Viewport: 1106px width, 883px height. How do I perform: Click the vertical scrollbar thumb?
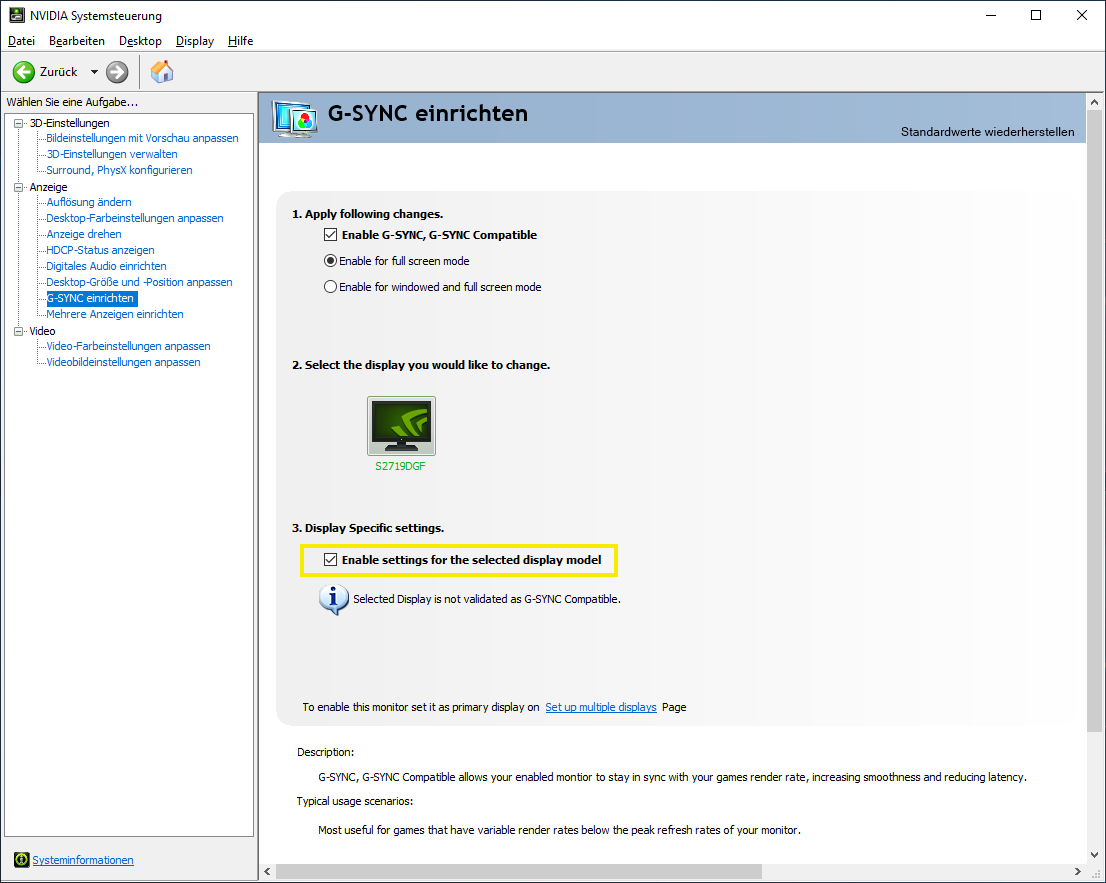tap(1095, 421)
